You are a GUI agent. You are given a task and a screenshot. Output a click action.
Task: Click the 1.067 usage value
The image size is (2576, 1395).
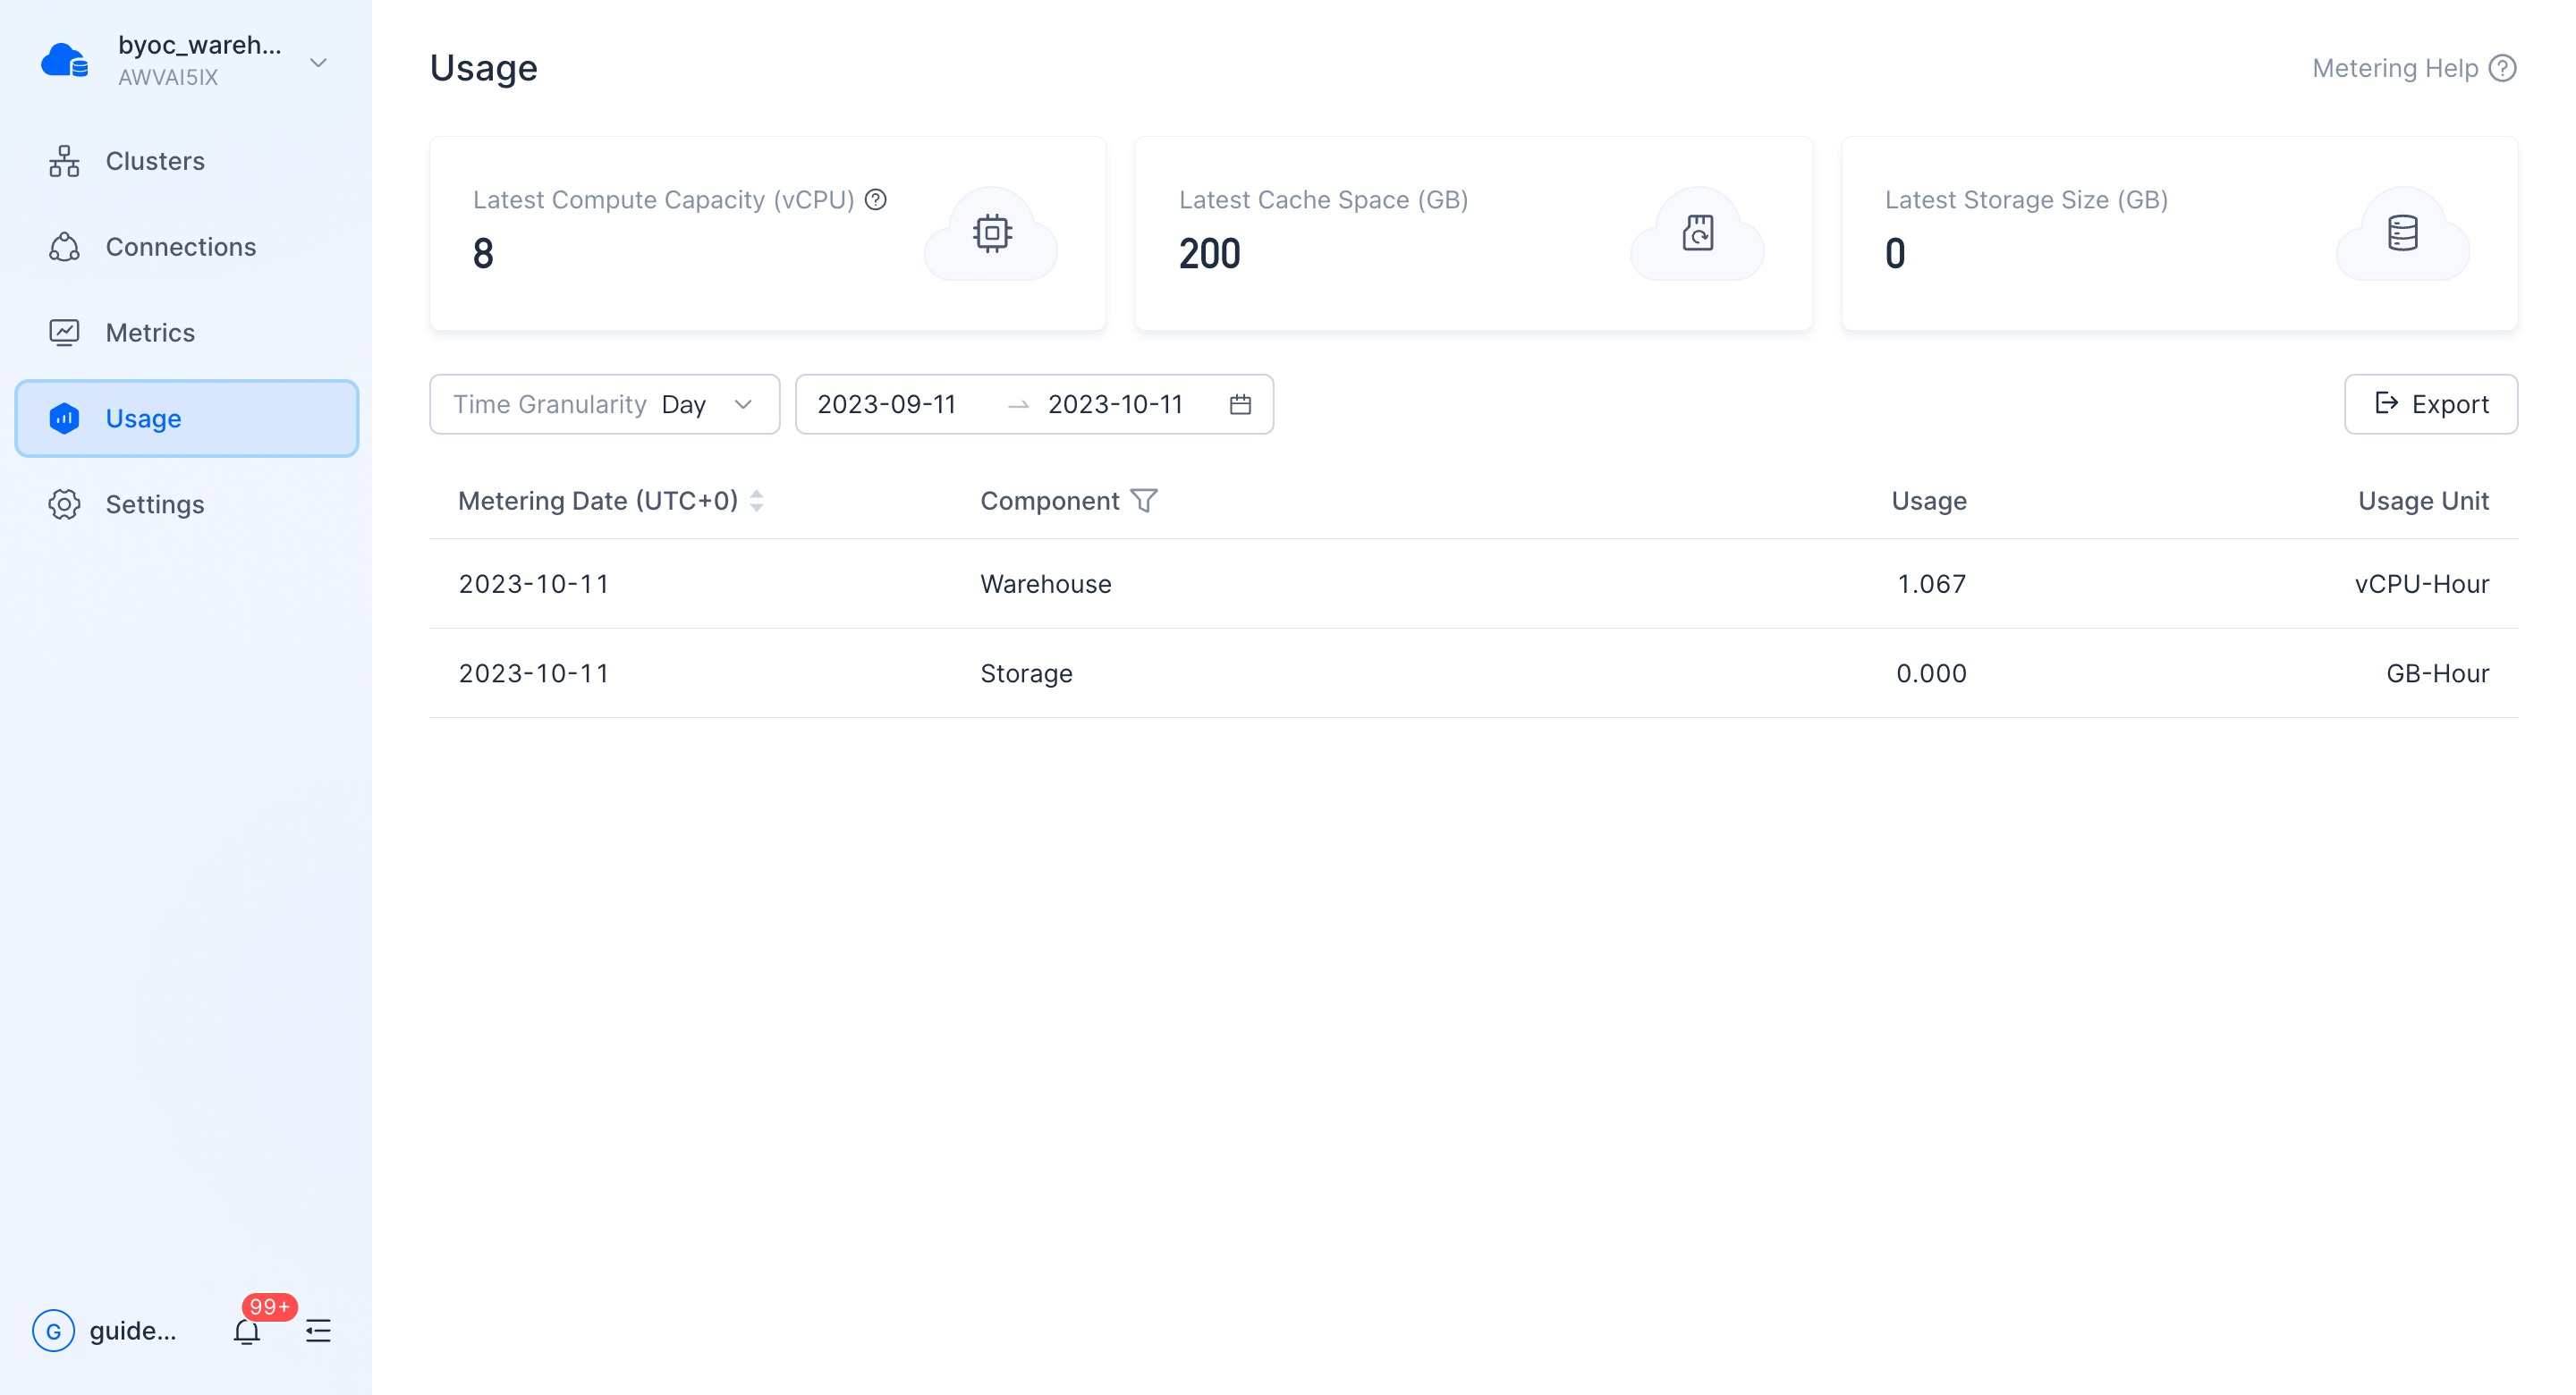tap(1931, 584)
